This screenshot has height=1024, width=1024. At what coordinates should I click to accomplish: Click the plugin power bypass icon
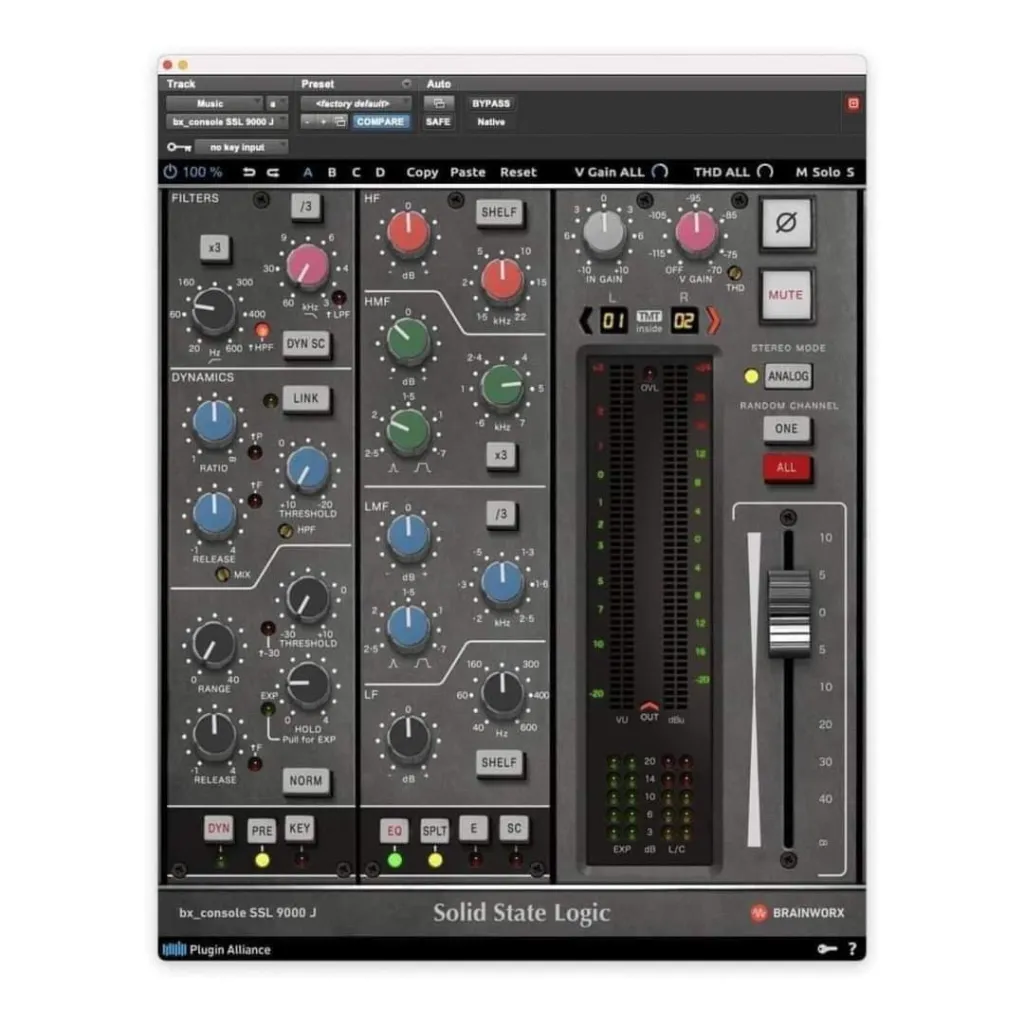170,172
